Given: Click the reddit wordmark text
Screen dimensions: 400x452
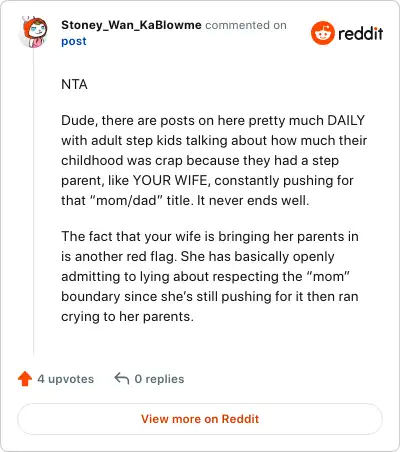Looking at the screenshot, I should (360, 33).
